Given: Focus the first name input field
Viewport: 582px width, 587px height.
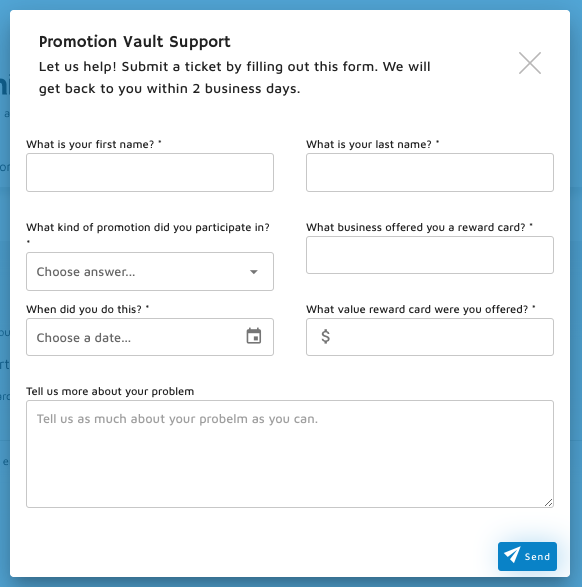Looking at the screenshot, I should [x=150, y=173].
